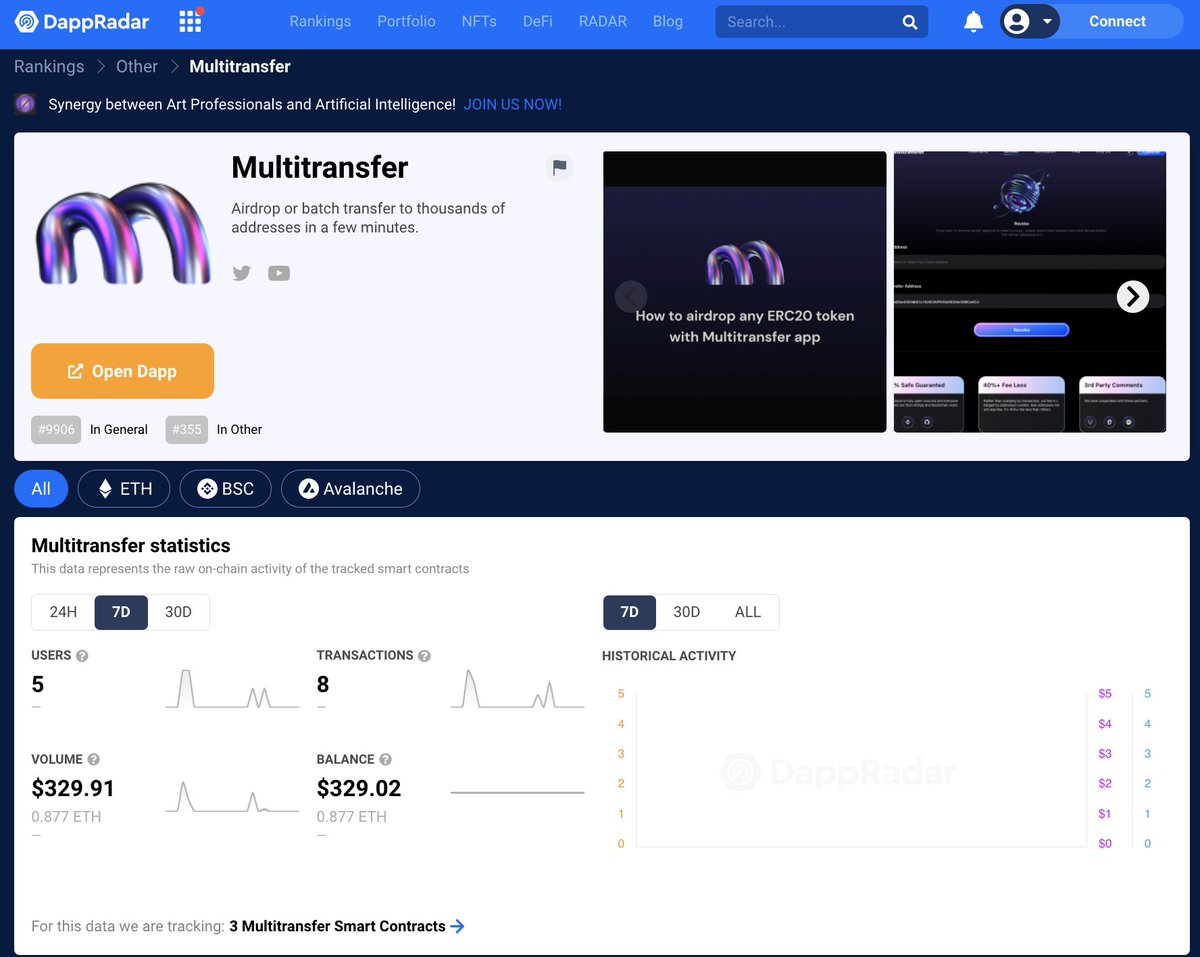
Task: Click the Multitransfer breadcrumb text
Action: [240, 67]
